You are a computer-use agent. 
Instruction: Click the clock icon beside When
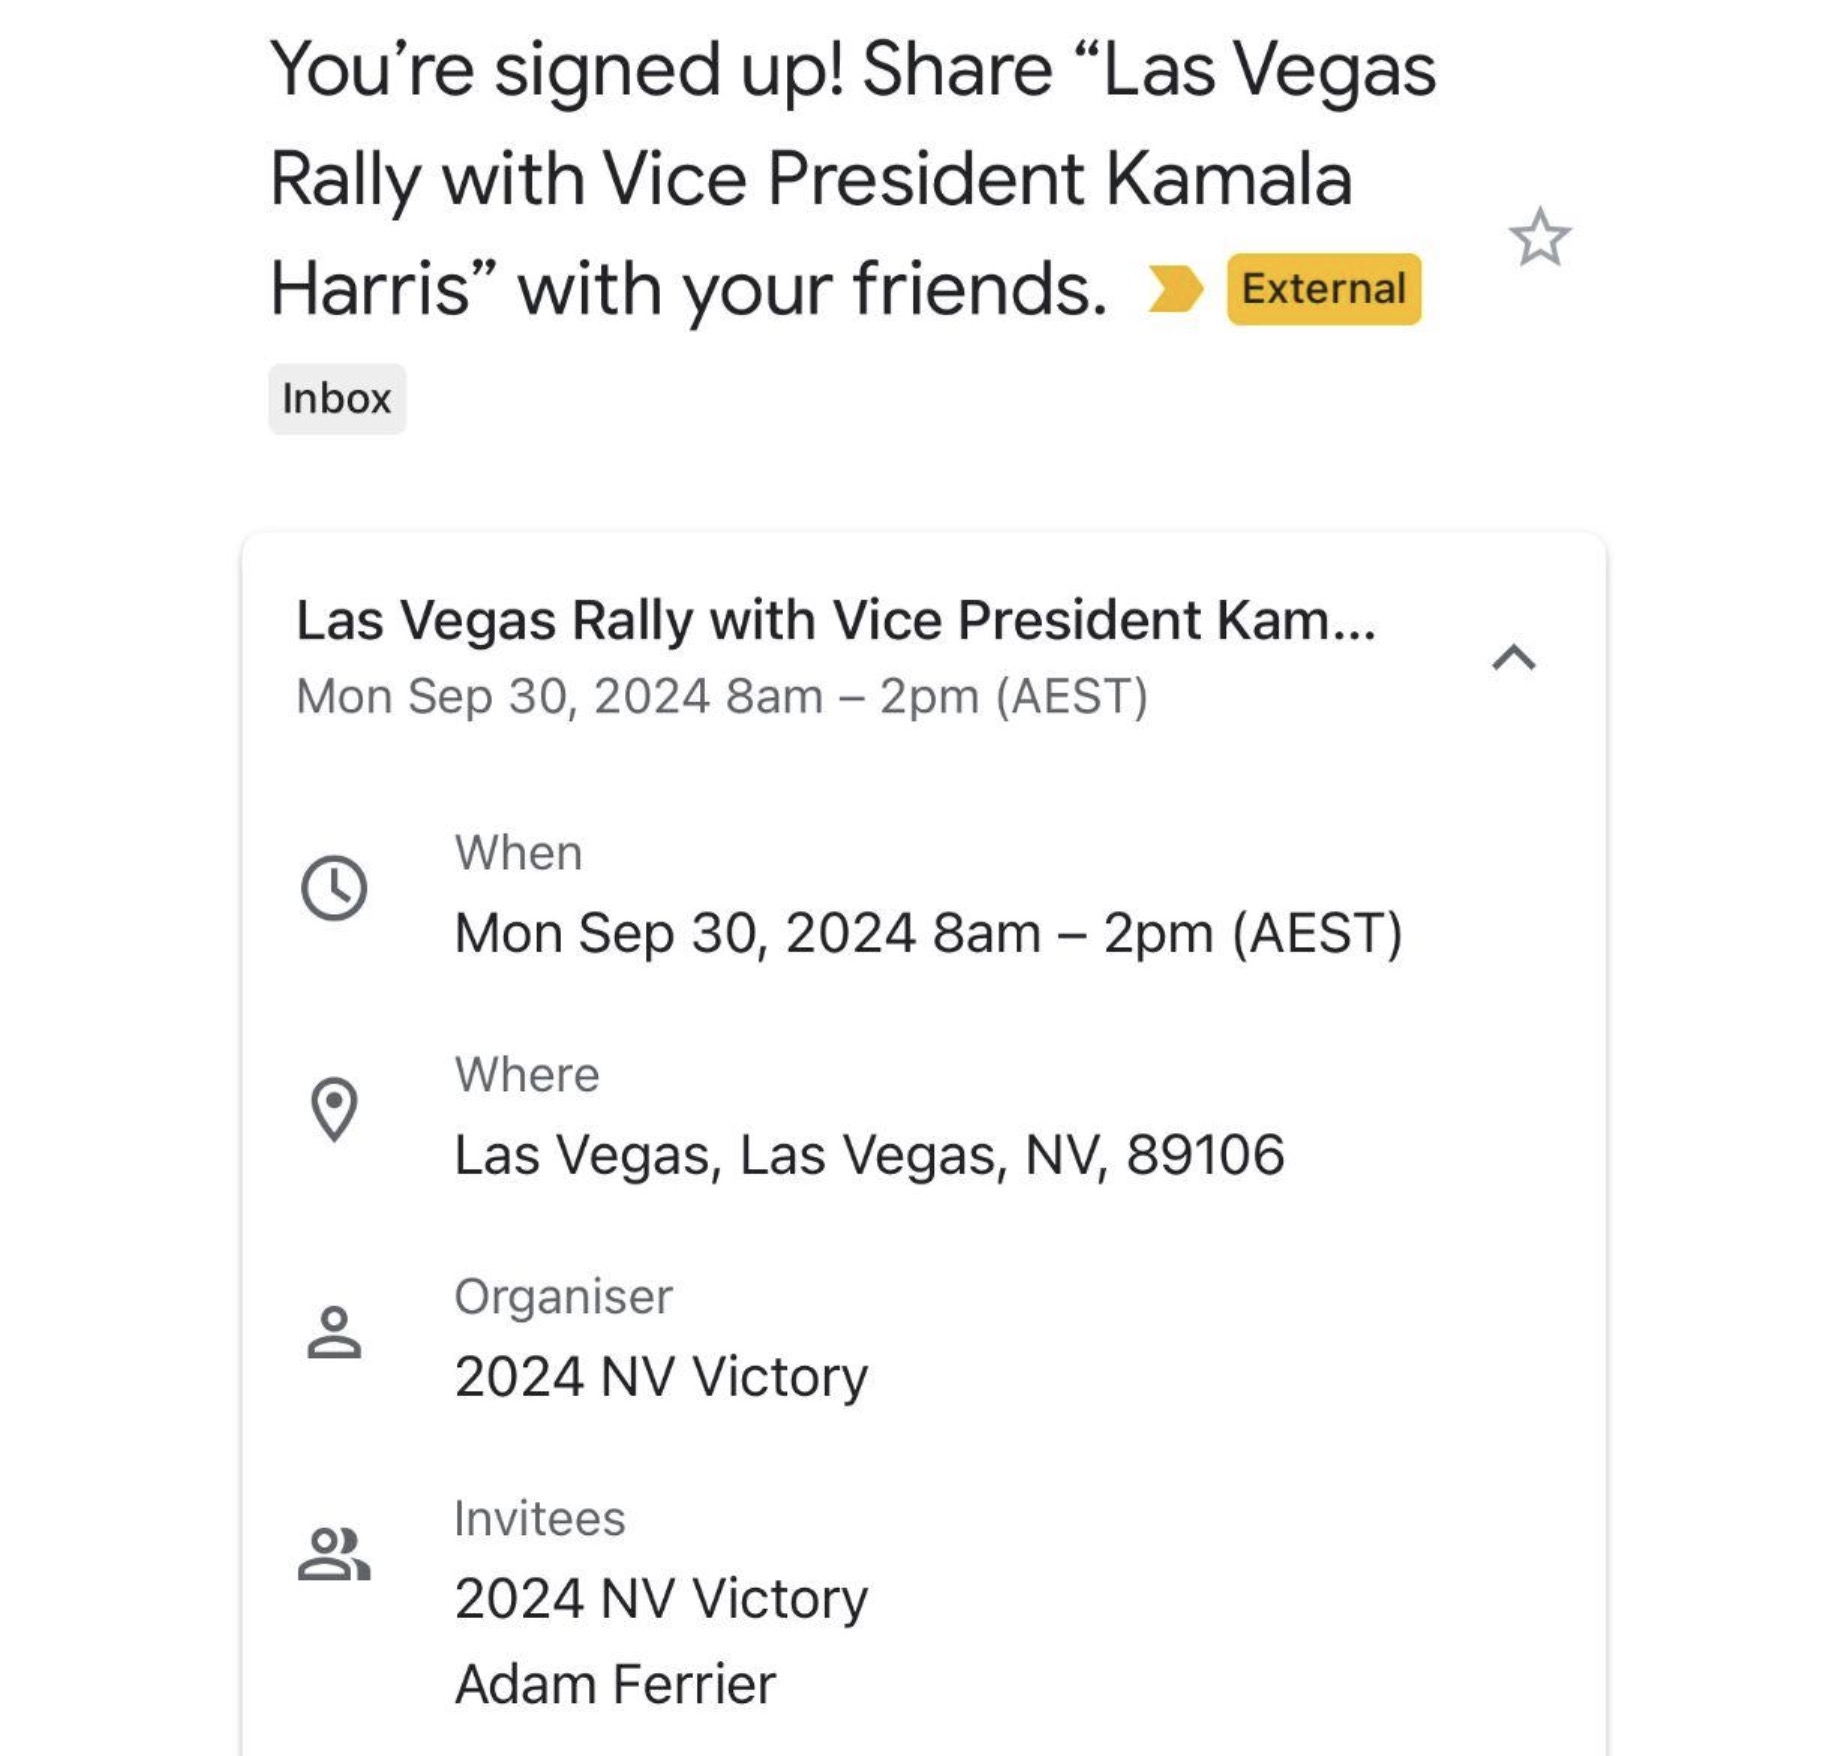[x=334, y=888]
